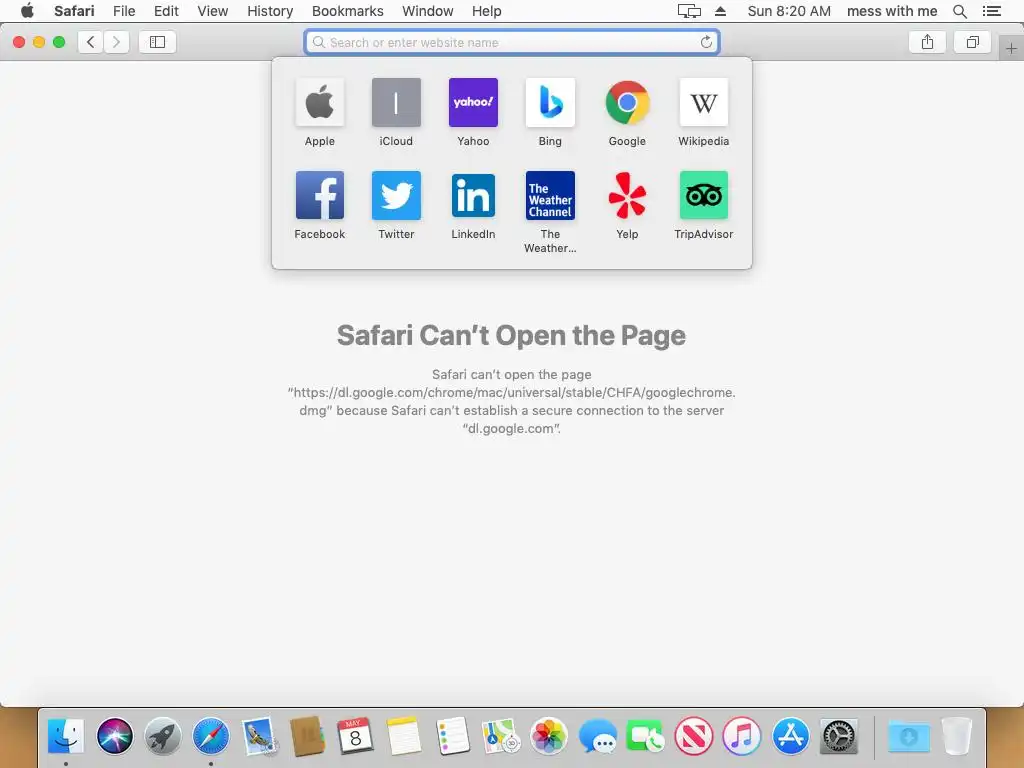This screenshot has width=1024, height=768.
Task: Open the Yelp favorite tile
Action: click(x=627, y=195)
